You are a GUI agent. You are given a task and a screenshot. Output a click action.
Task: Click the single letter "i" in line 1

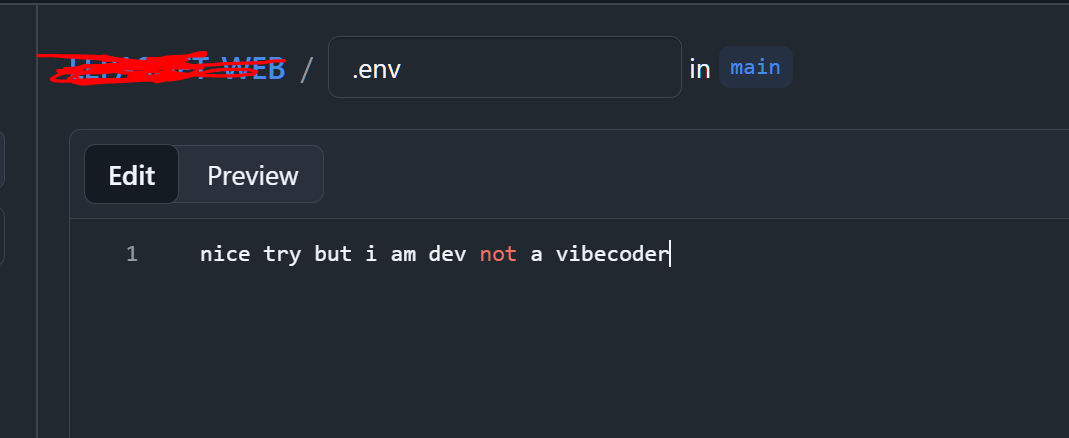(371, 254)
